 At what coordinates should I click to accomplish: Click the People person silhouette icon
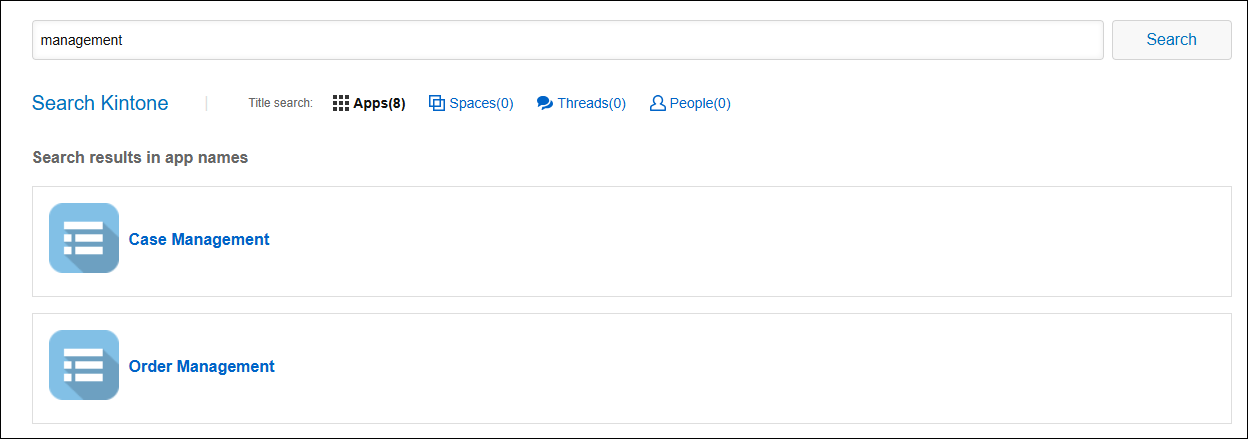click(657, 103)
